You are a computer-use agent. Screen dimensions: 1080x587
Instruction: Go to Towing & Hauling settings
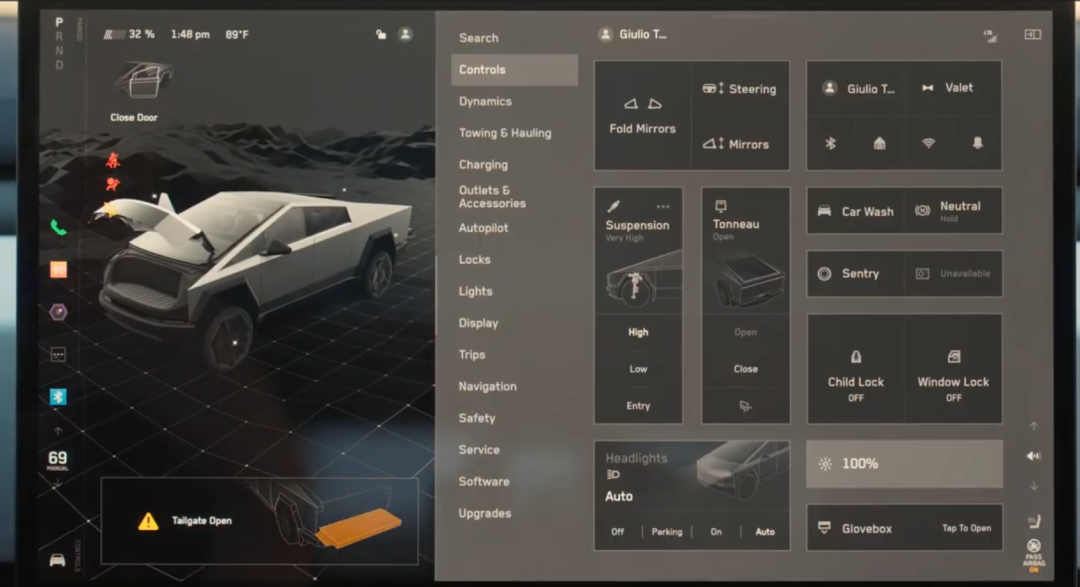(x=504, y=133)
